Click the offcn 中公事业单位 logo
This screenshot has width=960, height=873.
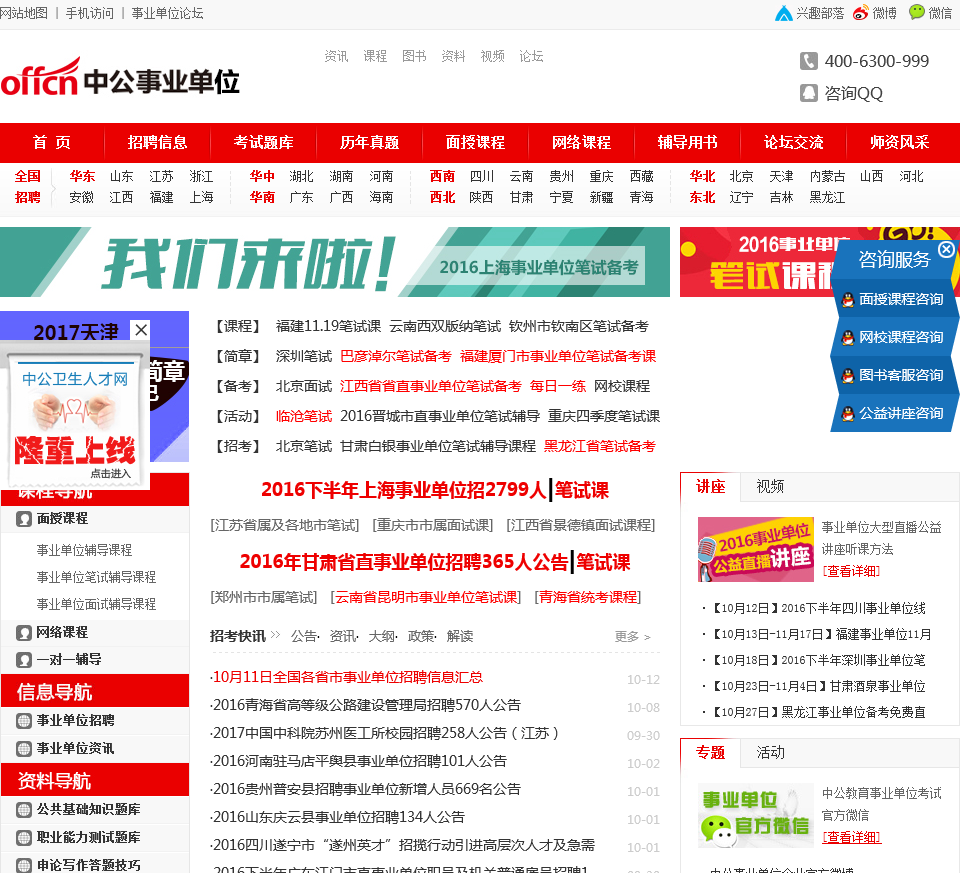coord(120,77)
